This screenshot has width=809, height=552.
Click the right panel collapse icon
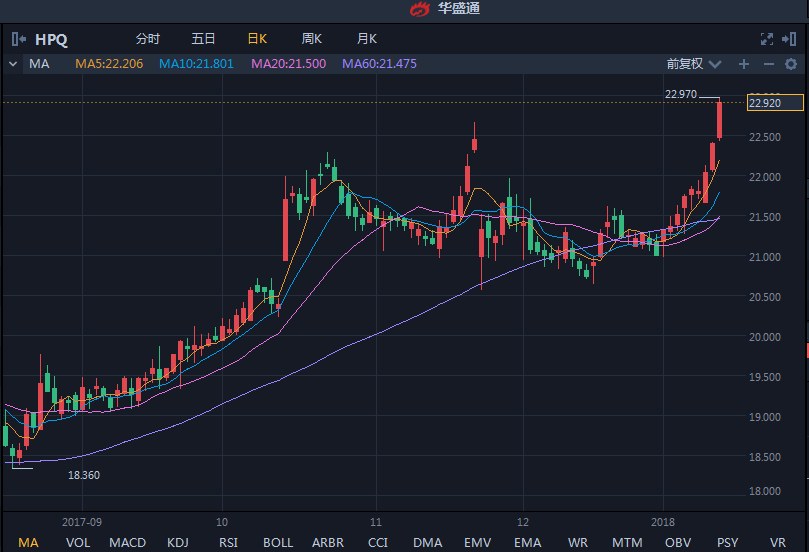coord(791,39)
